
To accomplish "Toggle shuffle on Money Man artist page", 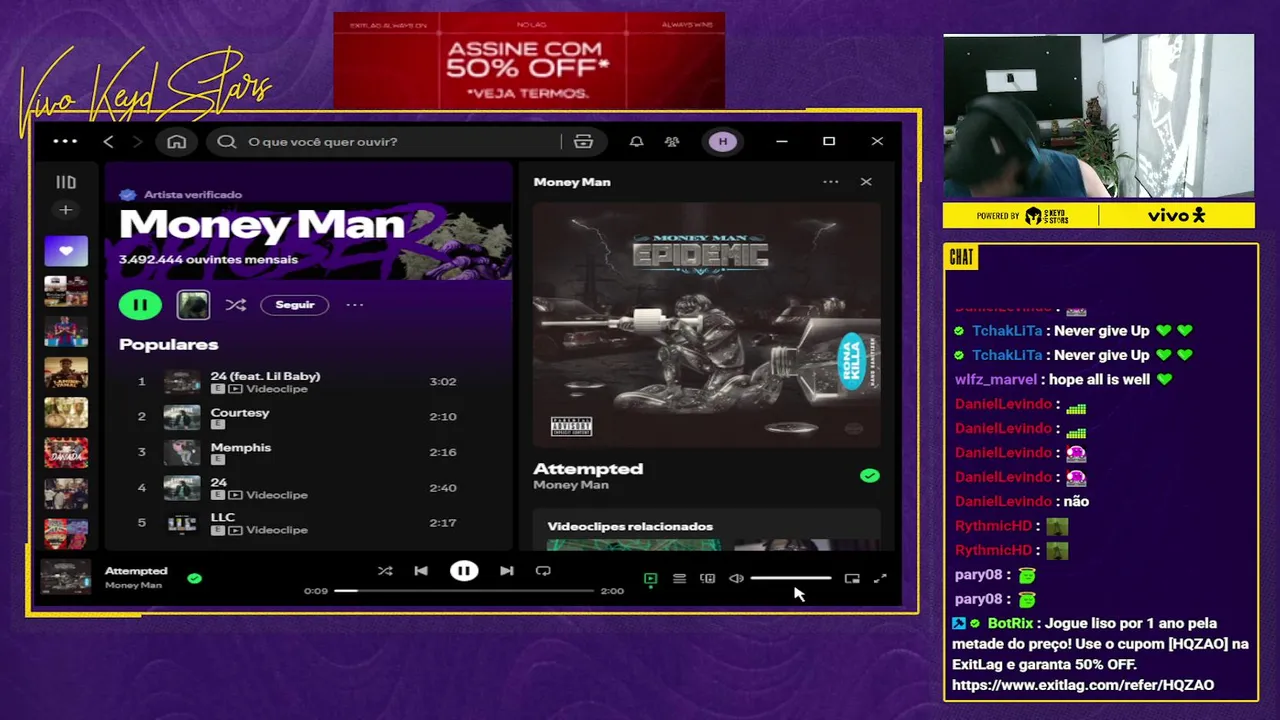I will tap(236, 305).
